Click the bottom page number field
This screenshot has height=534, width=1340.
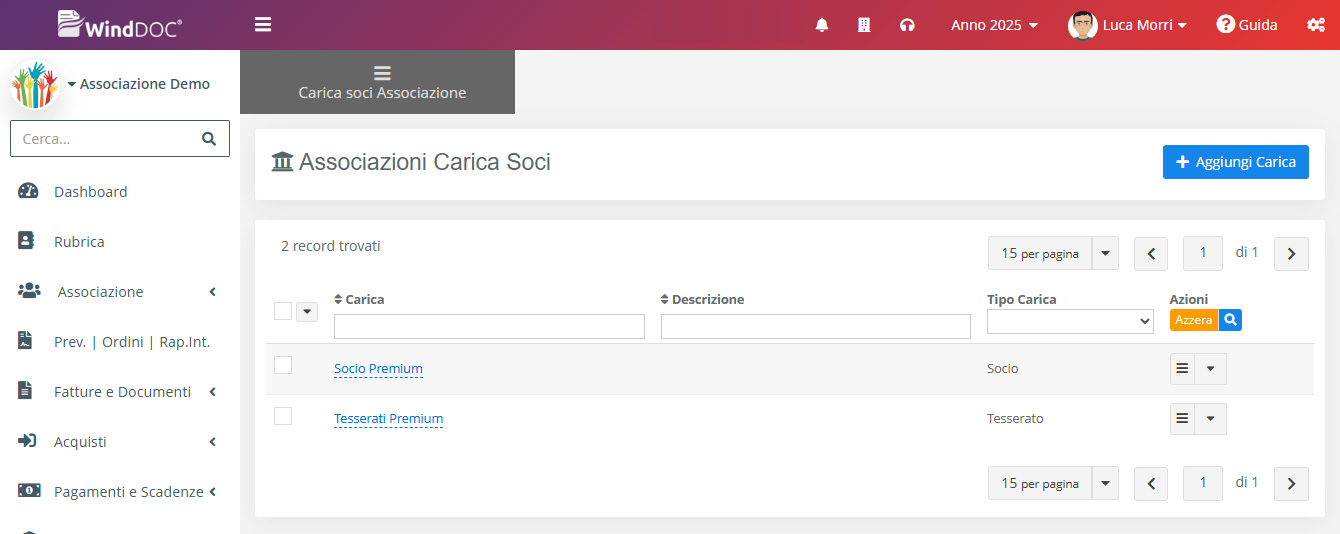(1203, 483)
